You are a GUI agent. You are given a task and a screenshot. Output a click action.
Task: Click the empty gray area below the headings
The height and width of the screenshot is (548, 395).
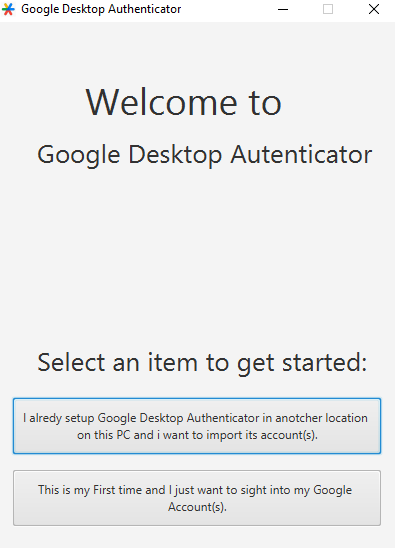point(198,259)
